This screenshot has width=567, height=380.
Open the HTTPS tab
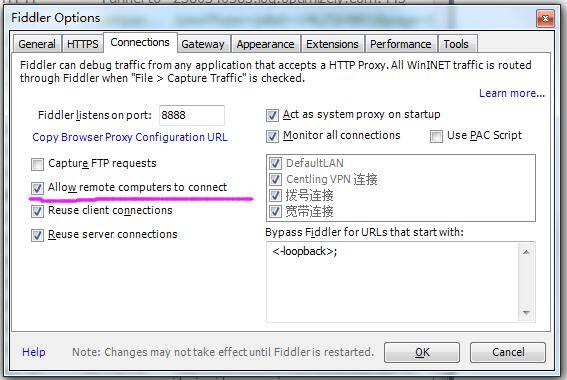click(83, 44)
